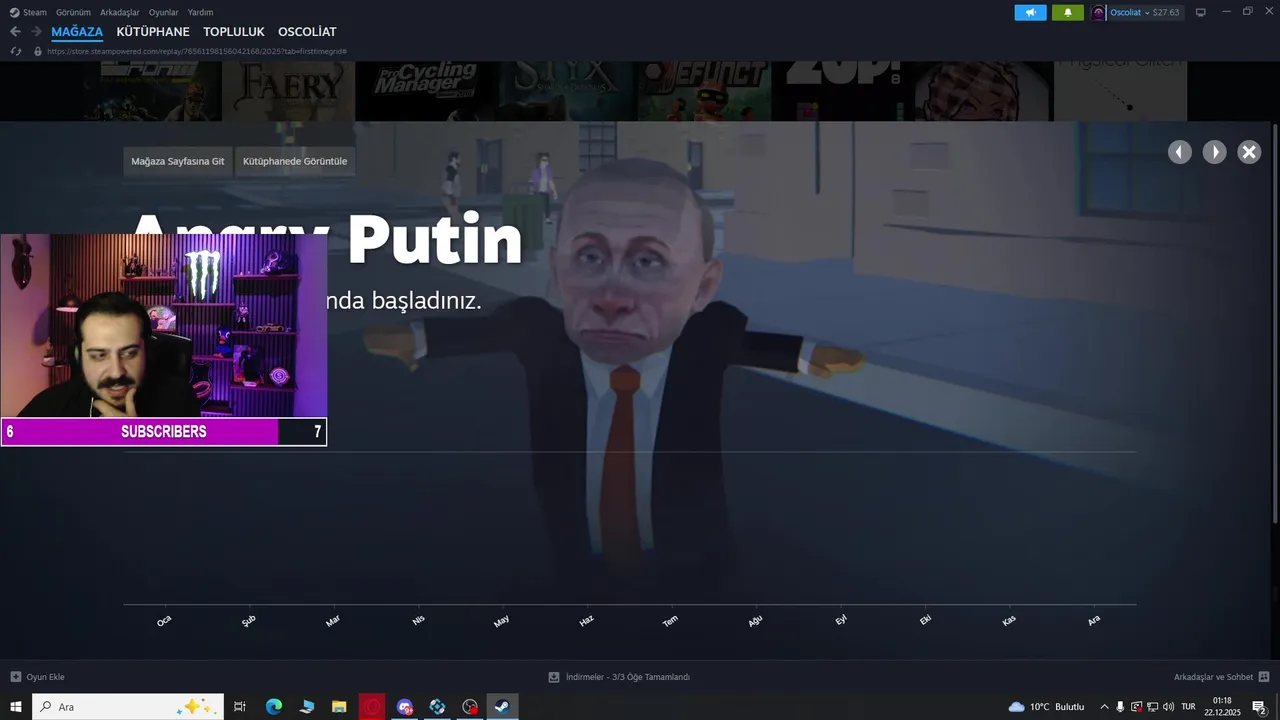This screenshot has height=720, width=1280.
Task: Go forward with the Steam forward arrow
Action: tap(36, 32)
